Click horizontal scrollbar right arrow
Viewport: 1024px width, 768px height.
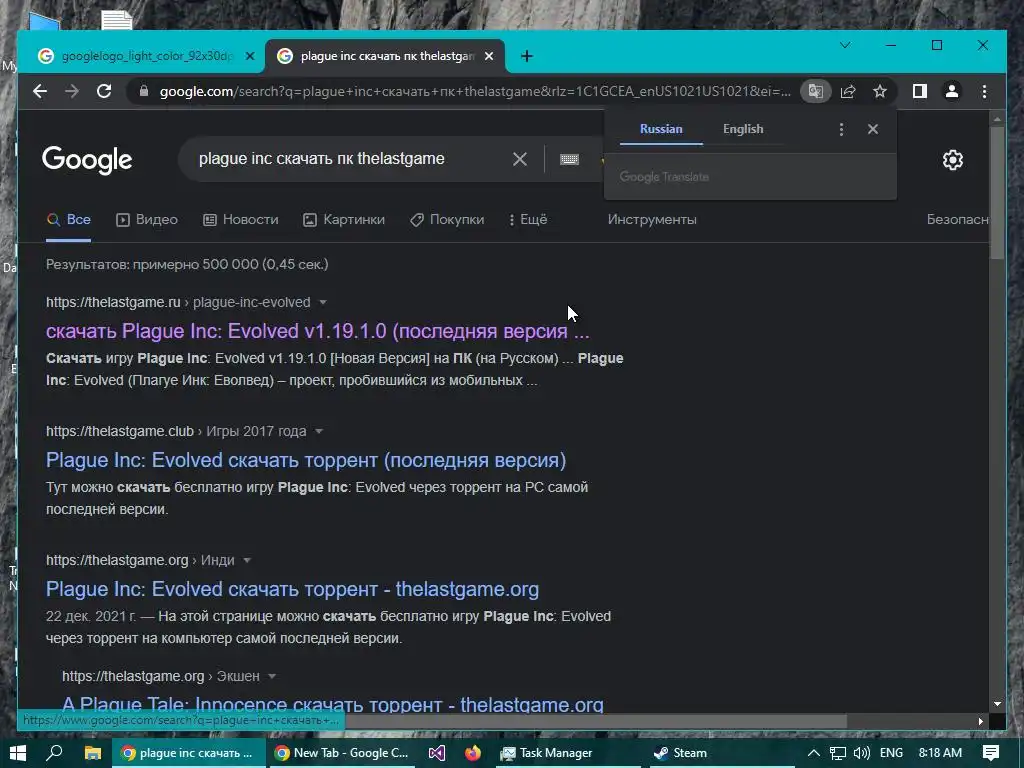pyautogui.click(x=981, y=721)
